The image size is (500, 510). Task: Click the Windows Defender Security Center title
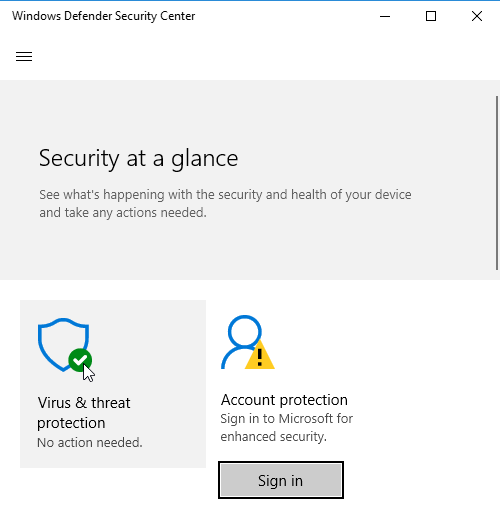point(104,16)
